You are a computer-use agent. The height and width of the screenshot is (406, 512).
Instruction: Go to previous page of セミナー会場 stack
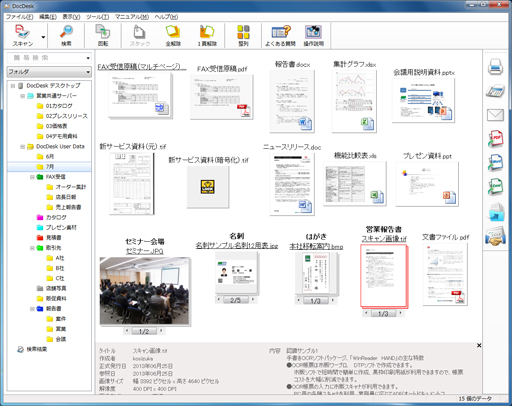pyautogui.click(x=127, y=331)
